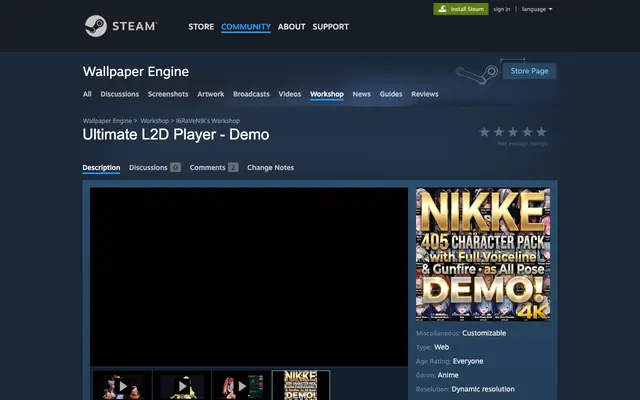The image size is (640, 400).
Task: Select the Description tab
Action: click(101, 167)
